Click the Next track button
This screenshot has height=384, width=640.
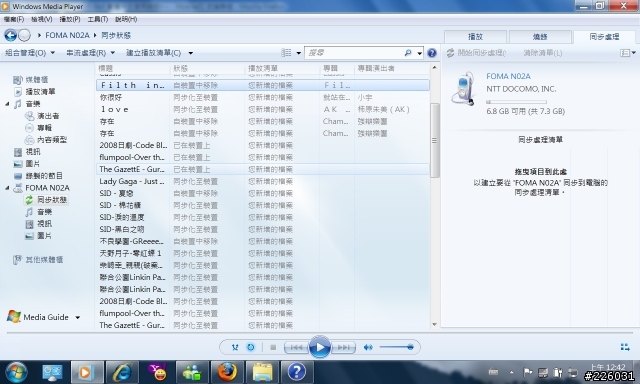(x=343, y=347)
